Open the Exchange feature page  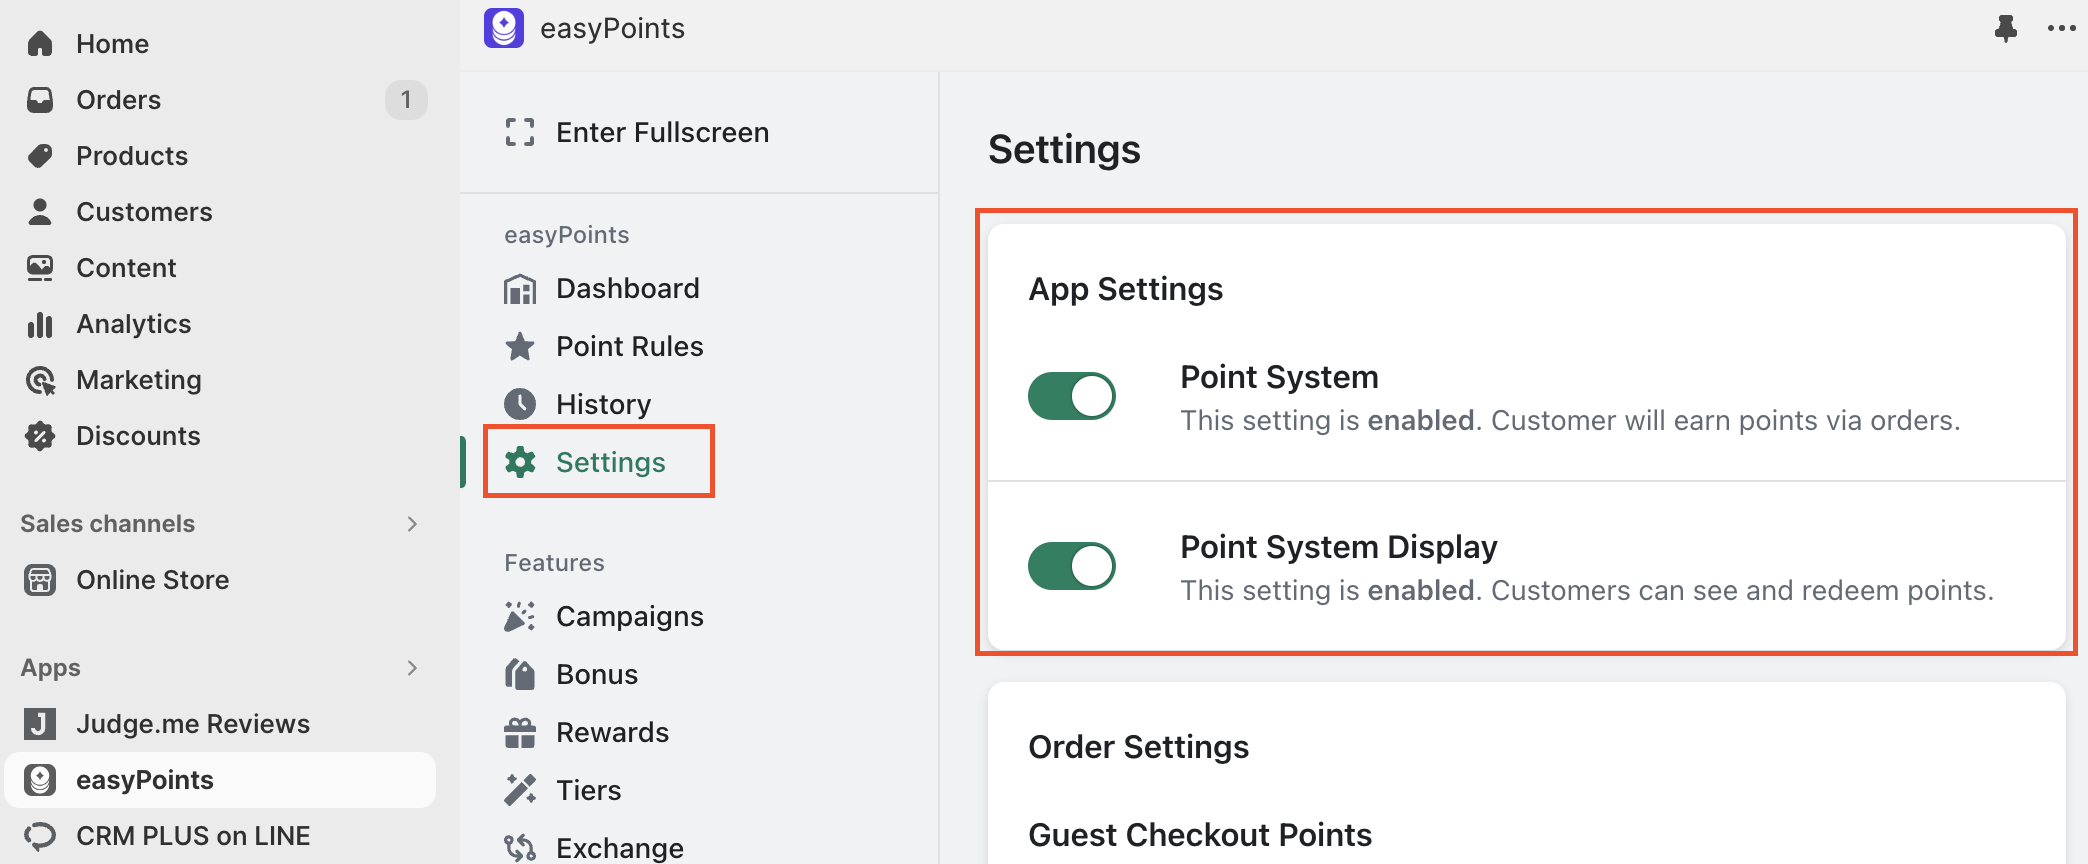[619, 848]
